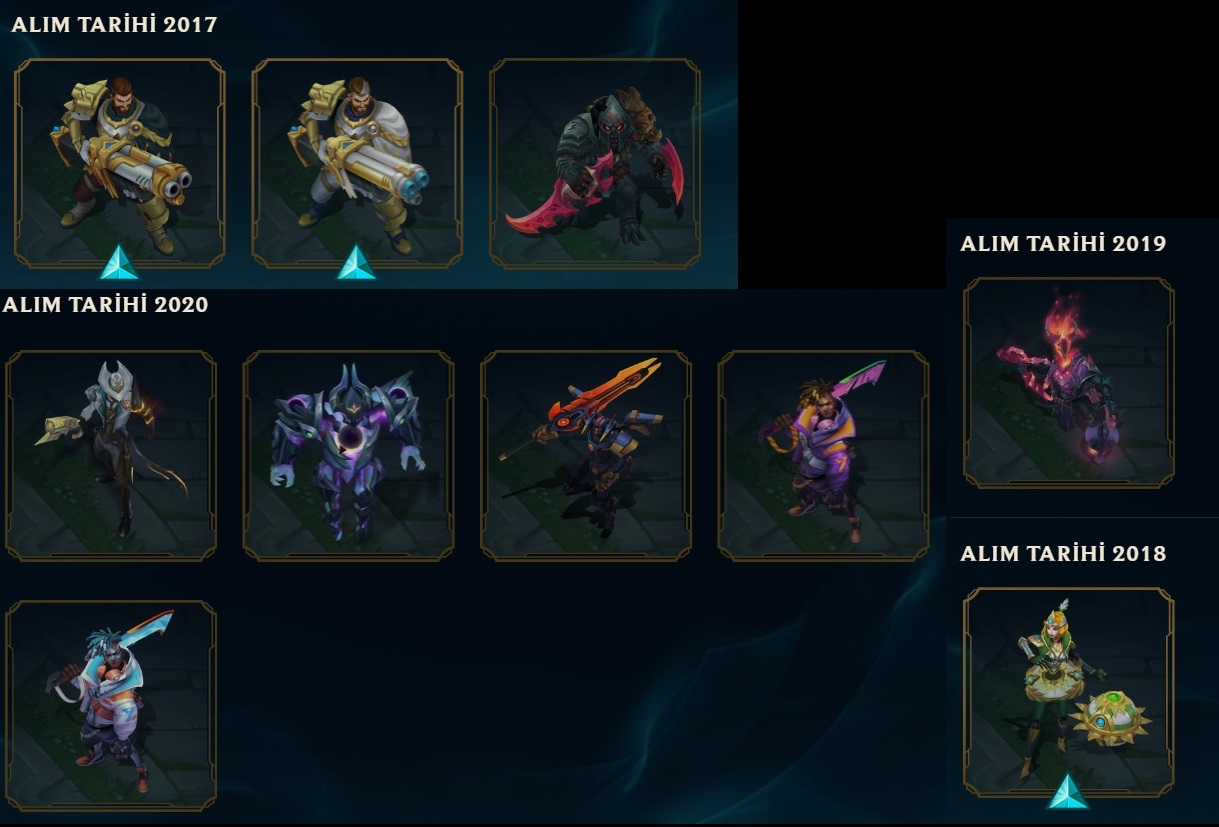Select the white-caped Graves skin thumbnail
The image size is (1219, 827).
(357, 163)
